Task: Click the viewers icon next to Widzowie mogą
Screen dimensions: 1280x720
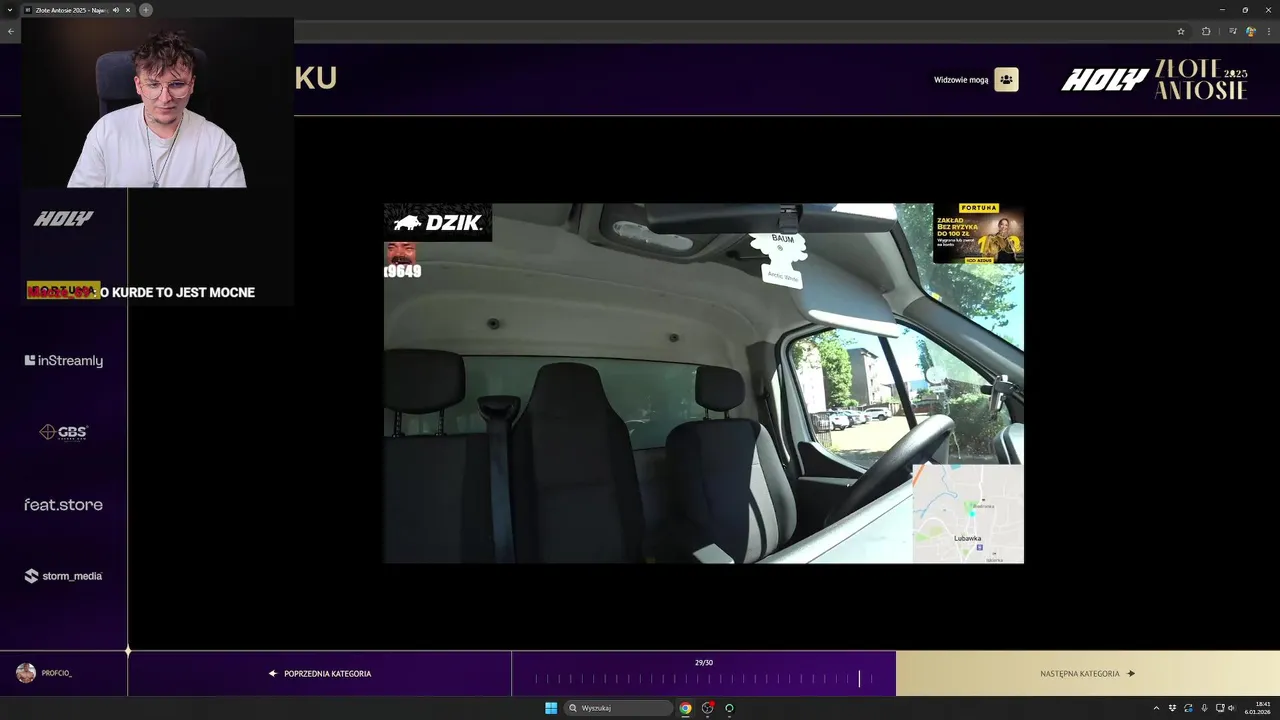Action: click(x=1006, y=80)
